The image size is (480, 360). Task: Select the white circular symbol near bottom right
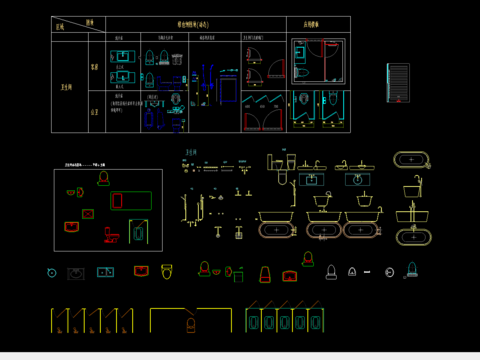389,272
